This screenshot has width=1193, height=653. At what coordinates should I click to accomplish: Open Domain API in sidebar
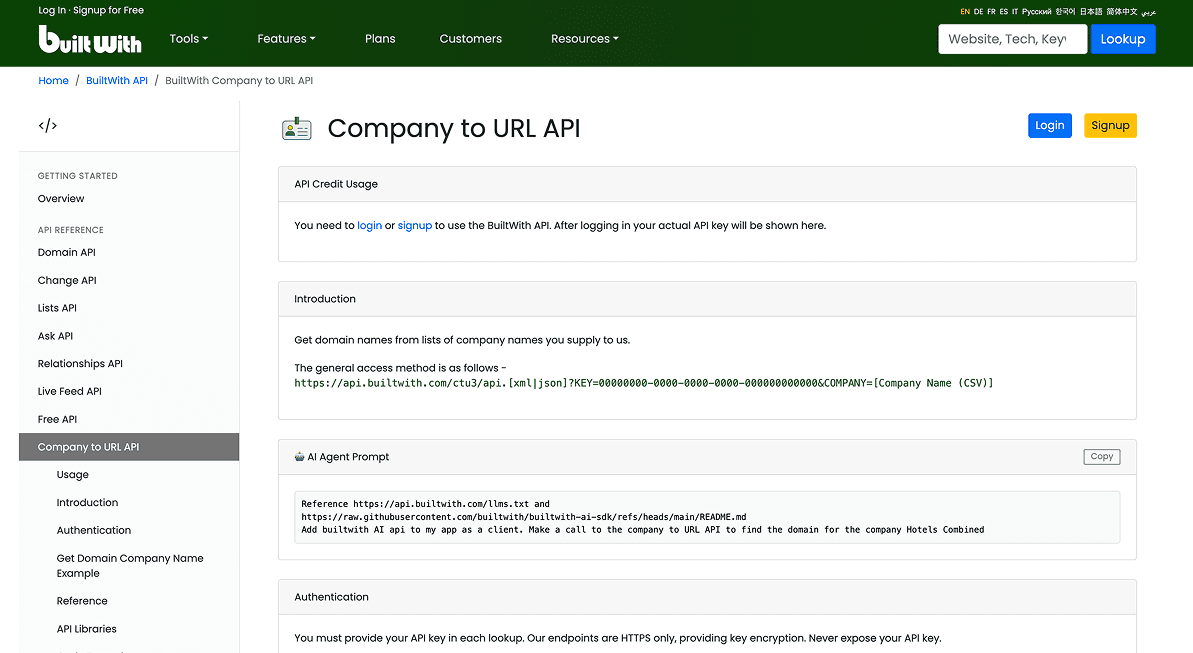(67, 253)
